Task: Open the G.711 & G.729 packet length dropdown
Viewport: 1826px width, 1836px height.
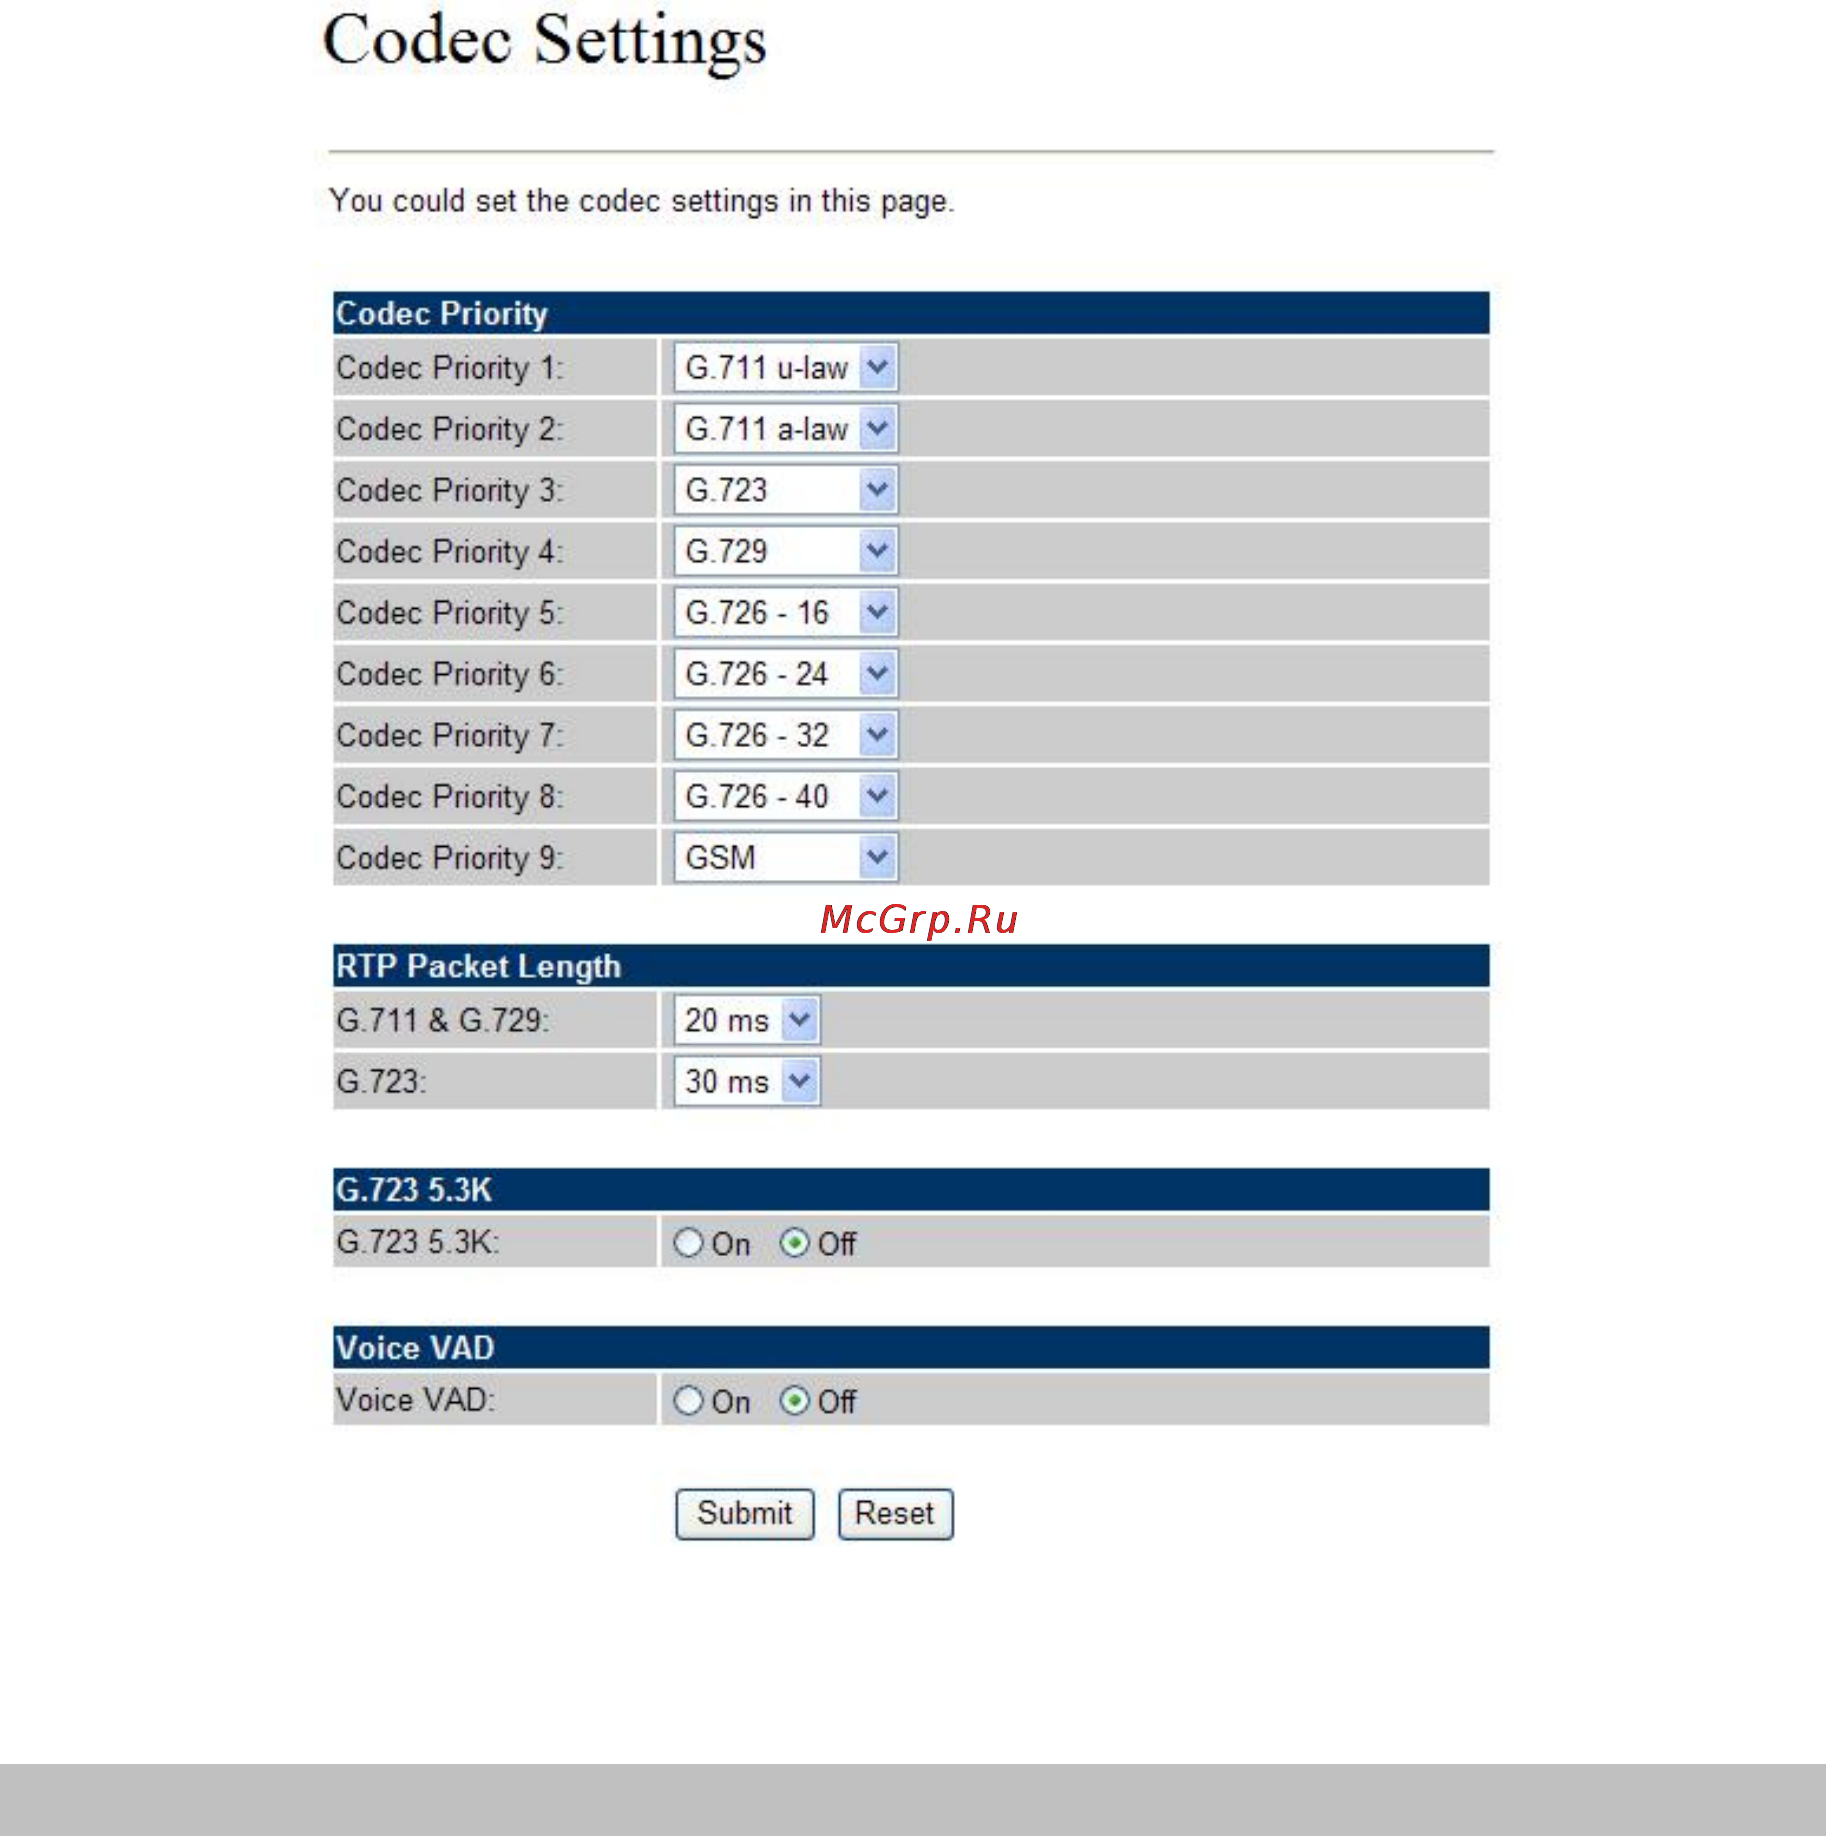Action: [x=747, y=1020]
